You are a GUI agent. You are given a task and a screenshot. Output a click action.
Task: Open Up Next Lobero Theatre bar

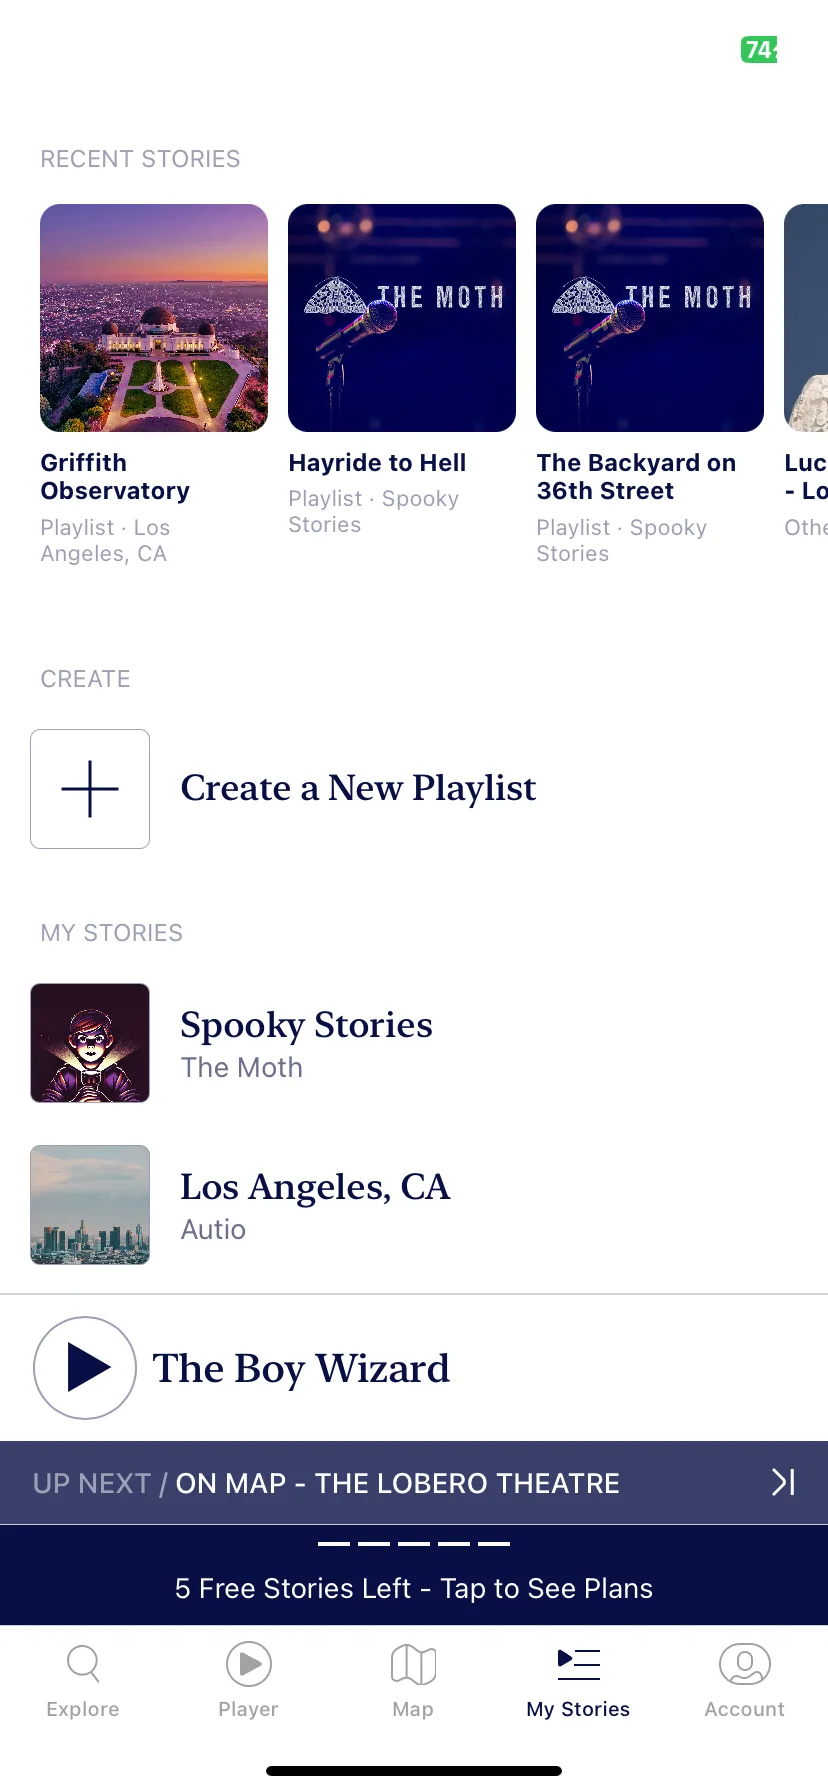[414, 1483]
